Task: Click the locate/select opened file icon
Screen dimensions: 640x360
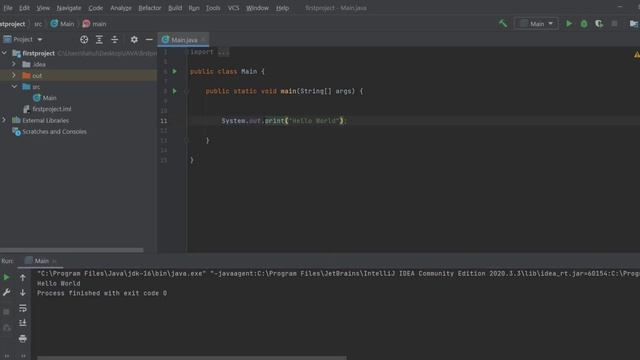Action: pos(84,40)
